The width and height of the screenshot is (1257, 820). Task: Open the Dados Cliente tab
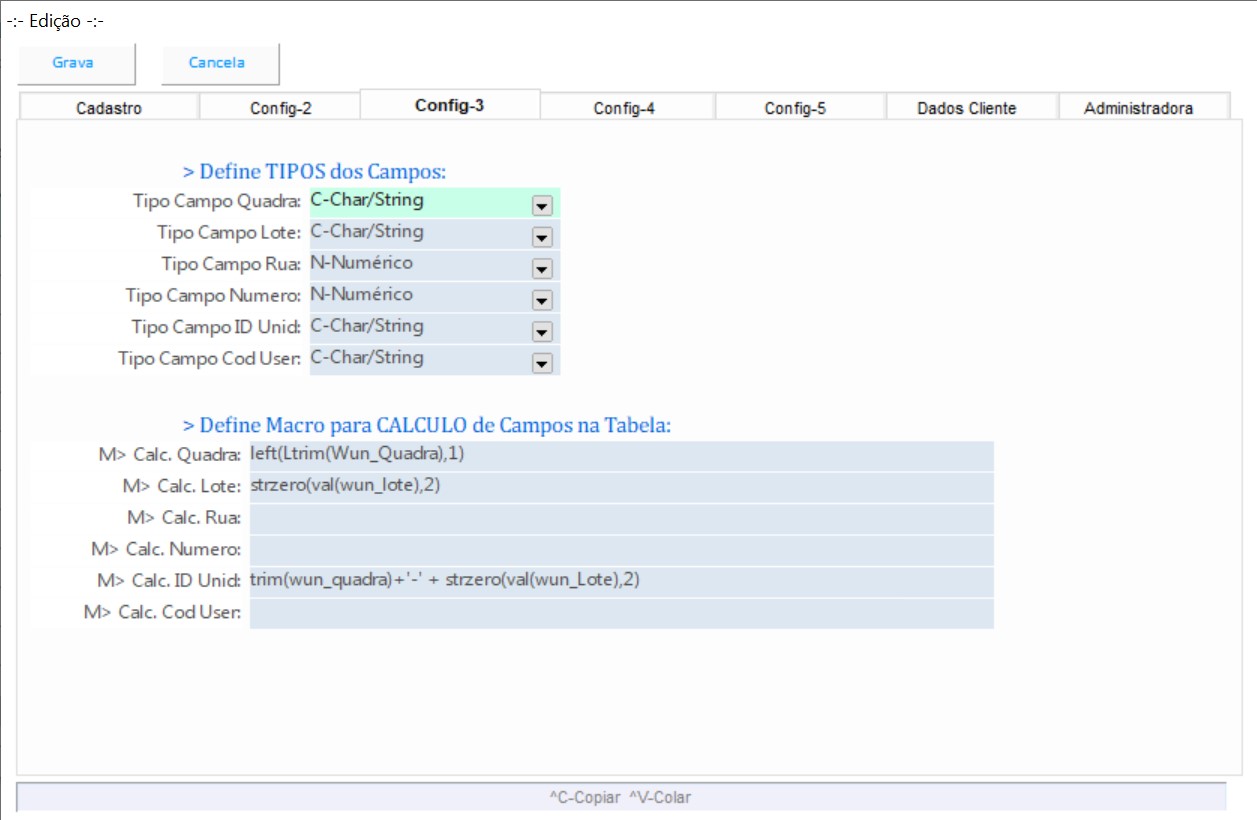coord(966,108)
